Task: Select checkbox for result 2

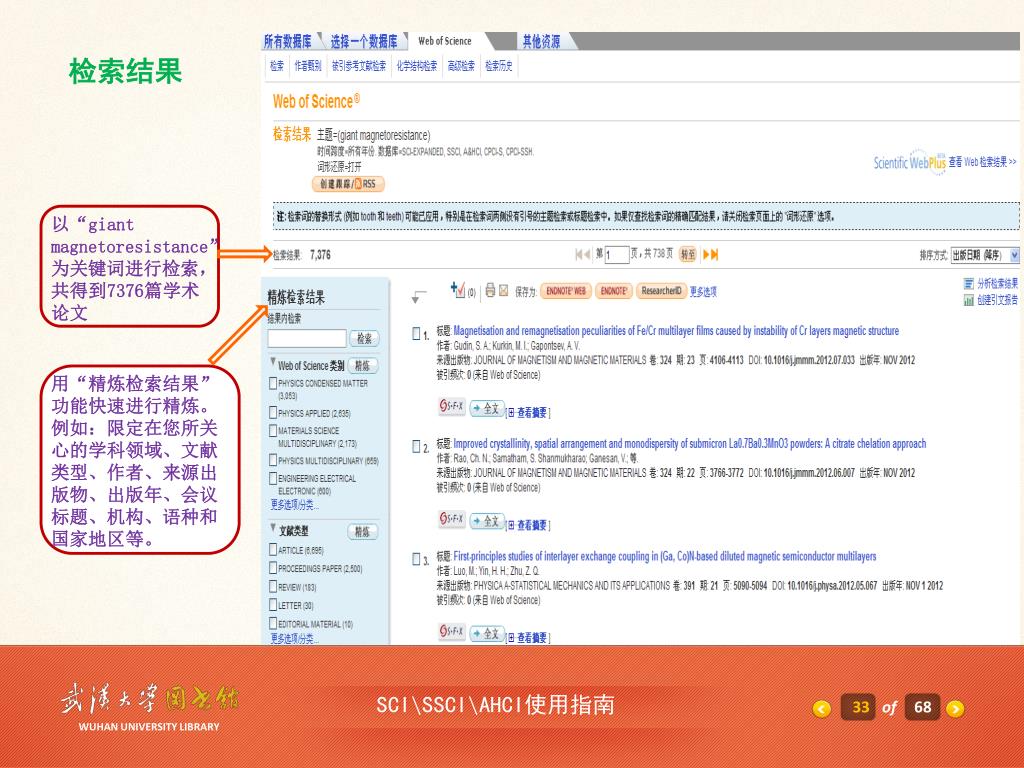Action: coord(416,446)
